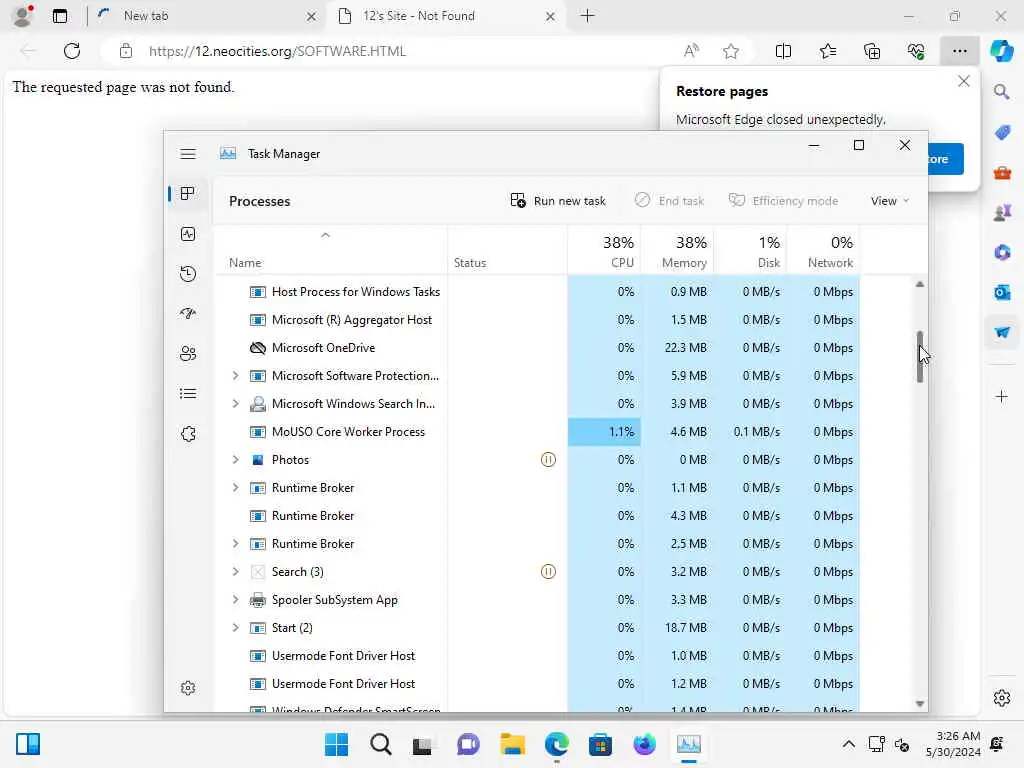Screen dimensions: 1024x768
Task: Expand the Start (2) process group
Action: point(235,628)
